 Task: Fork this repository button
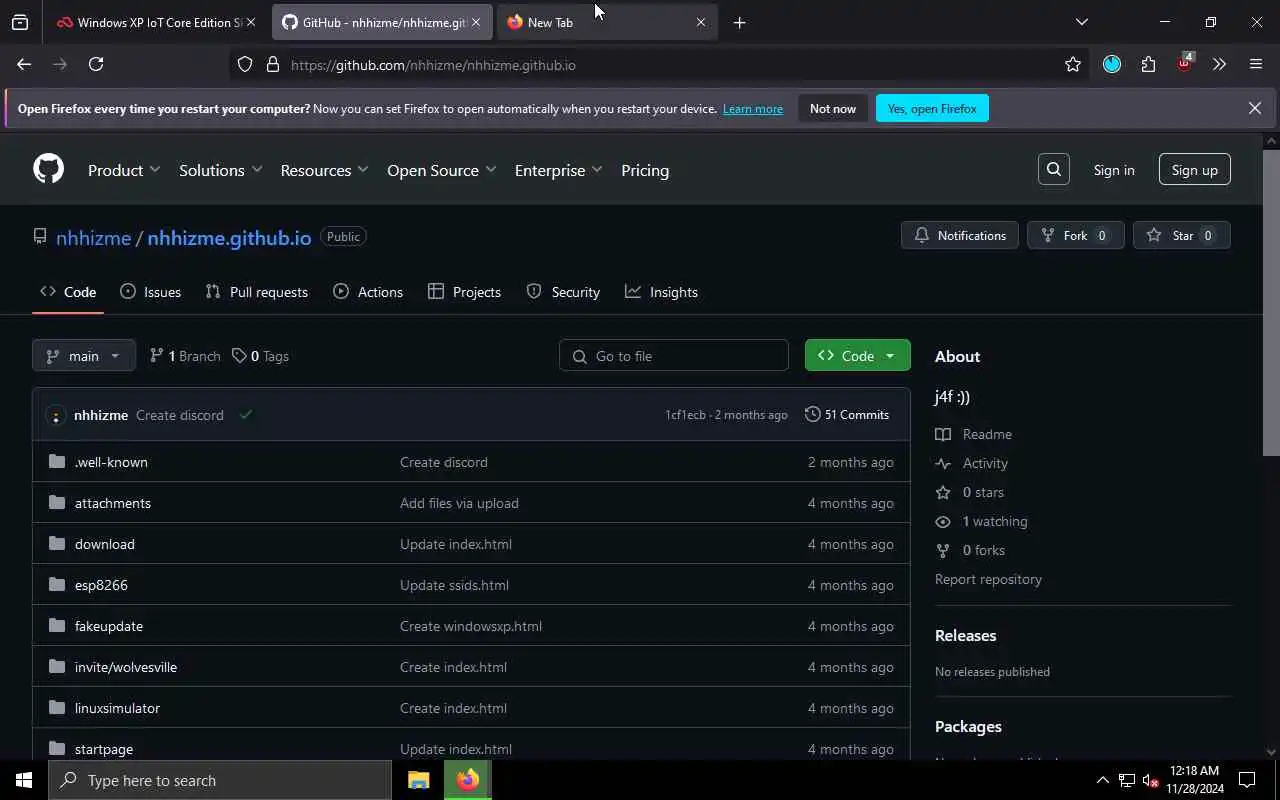(1076, 236)
